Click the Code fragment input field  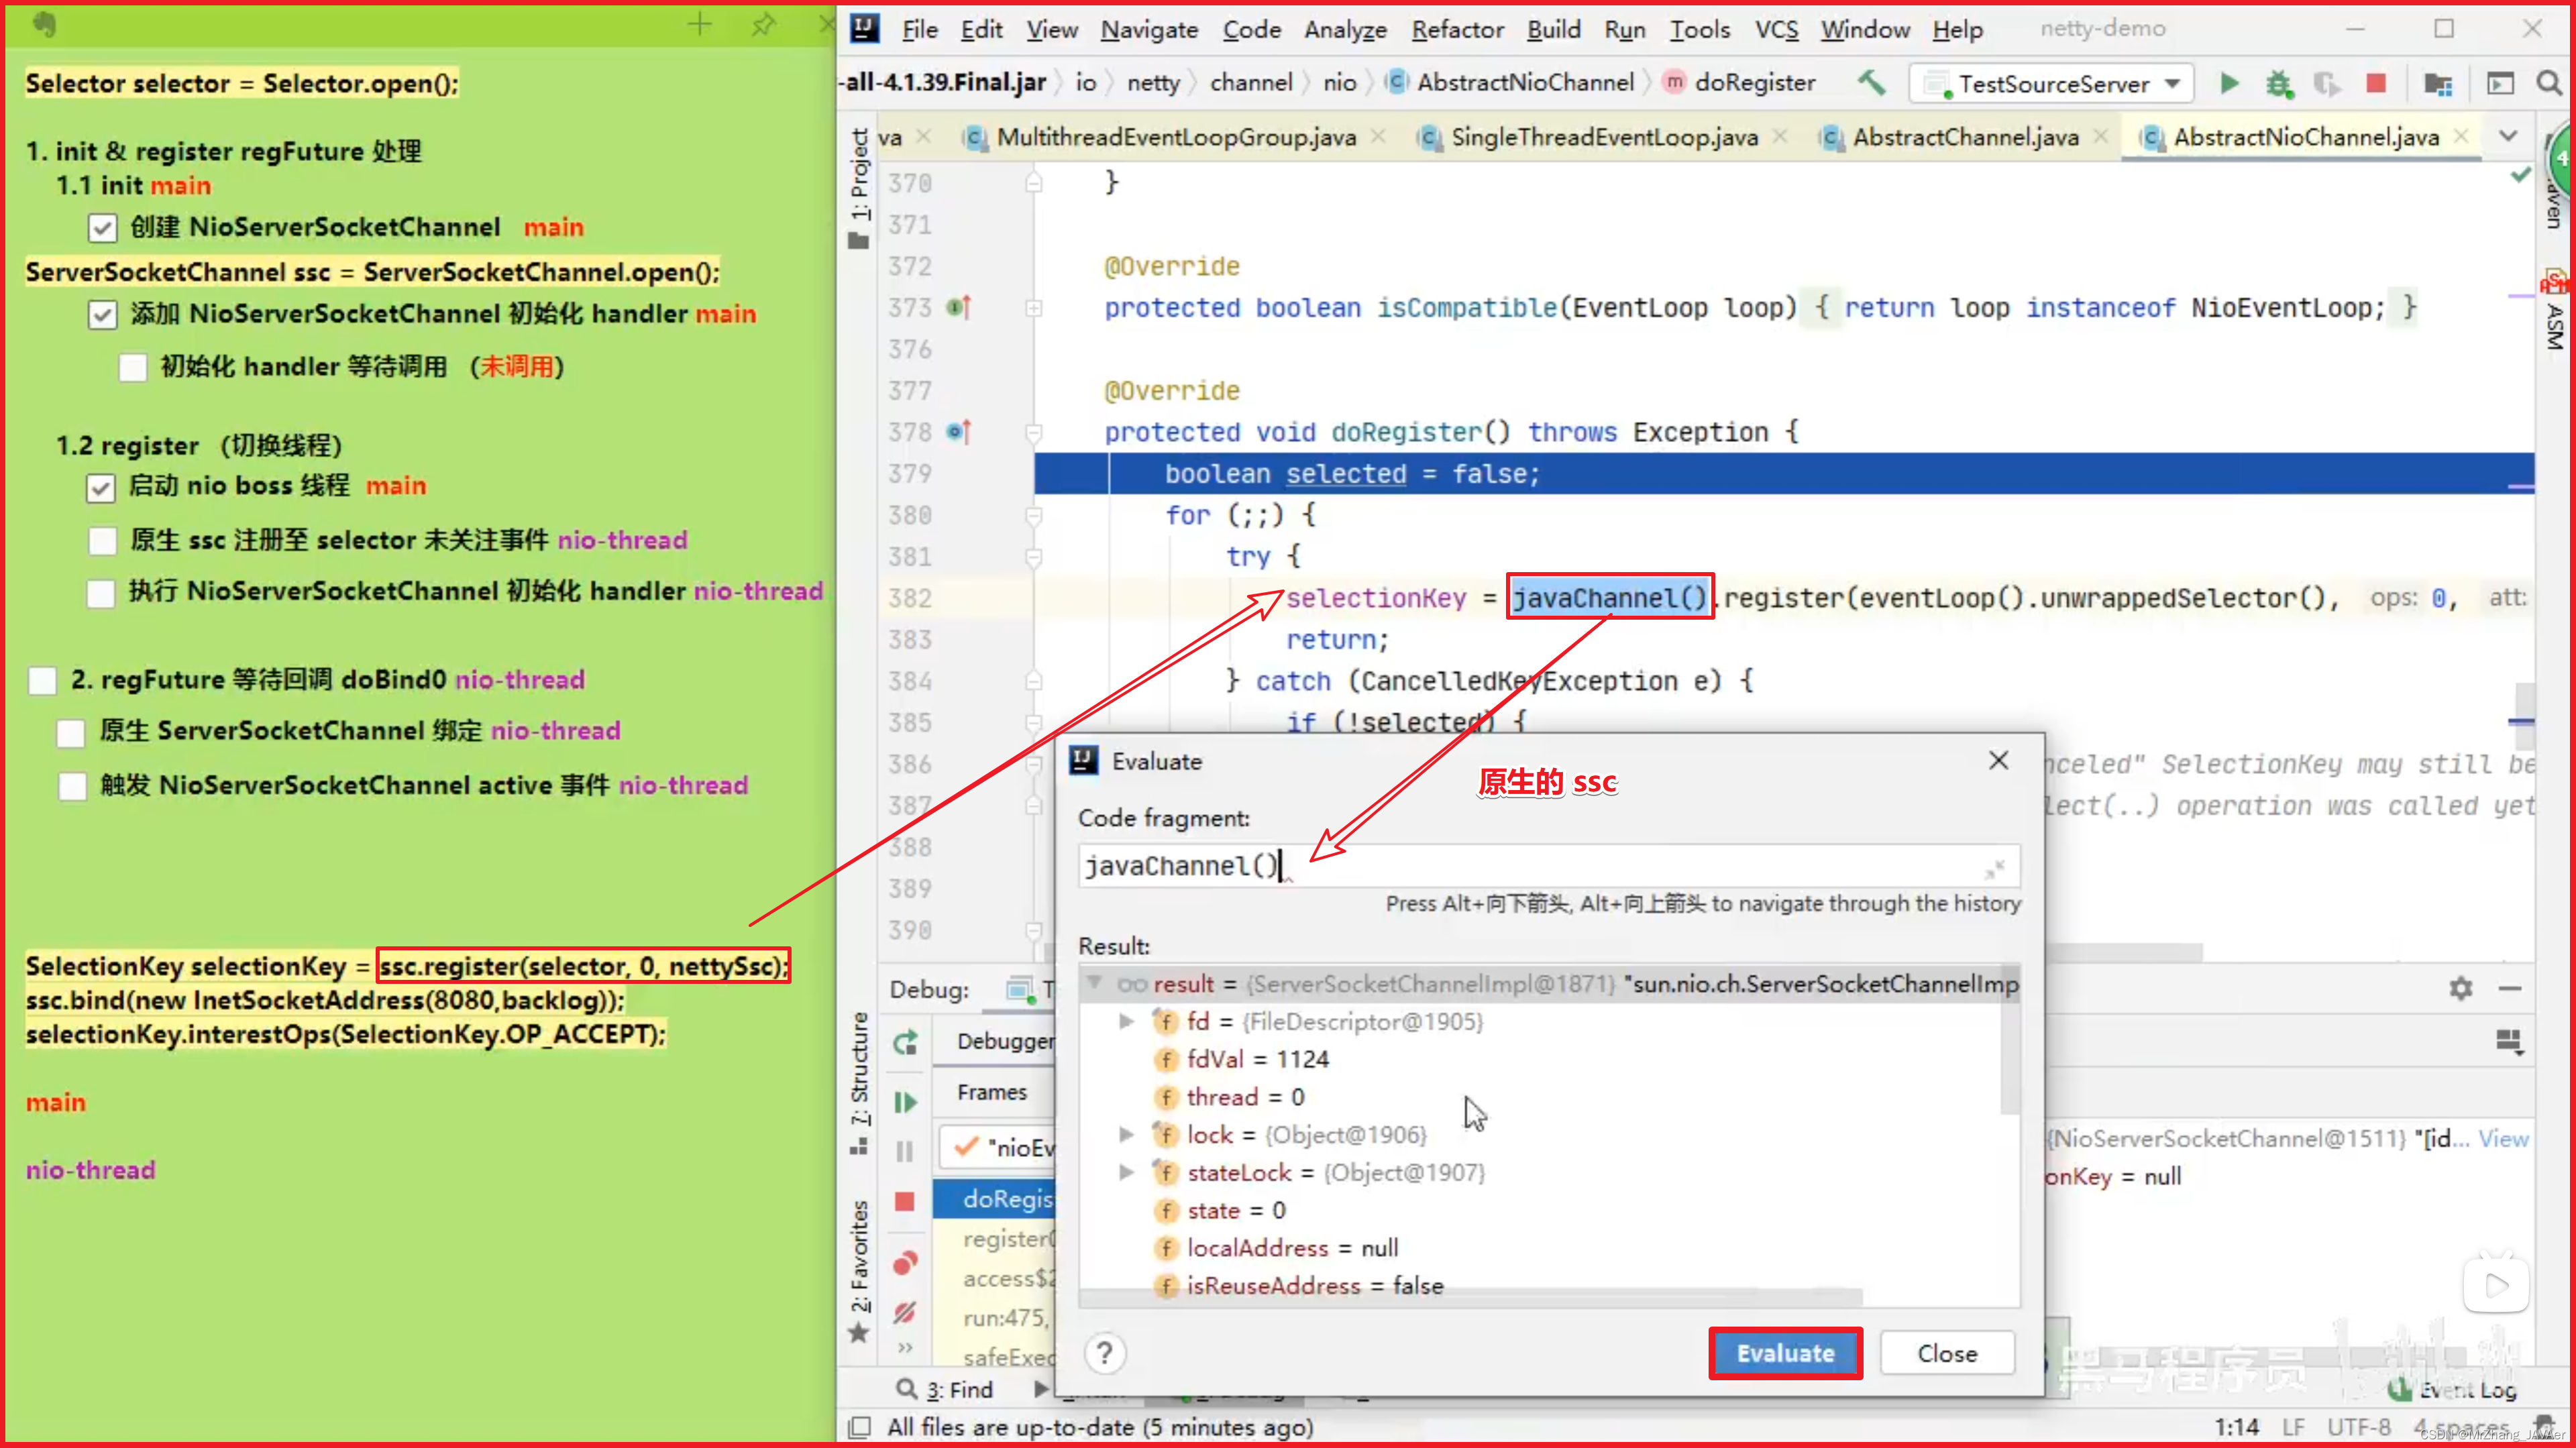click(1548, 866)
